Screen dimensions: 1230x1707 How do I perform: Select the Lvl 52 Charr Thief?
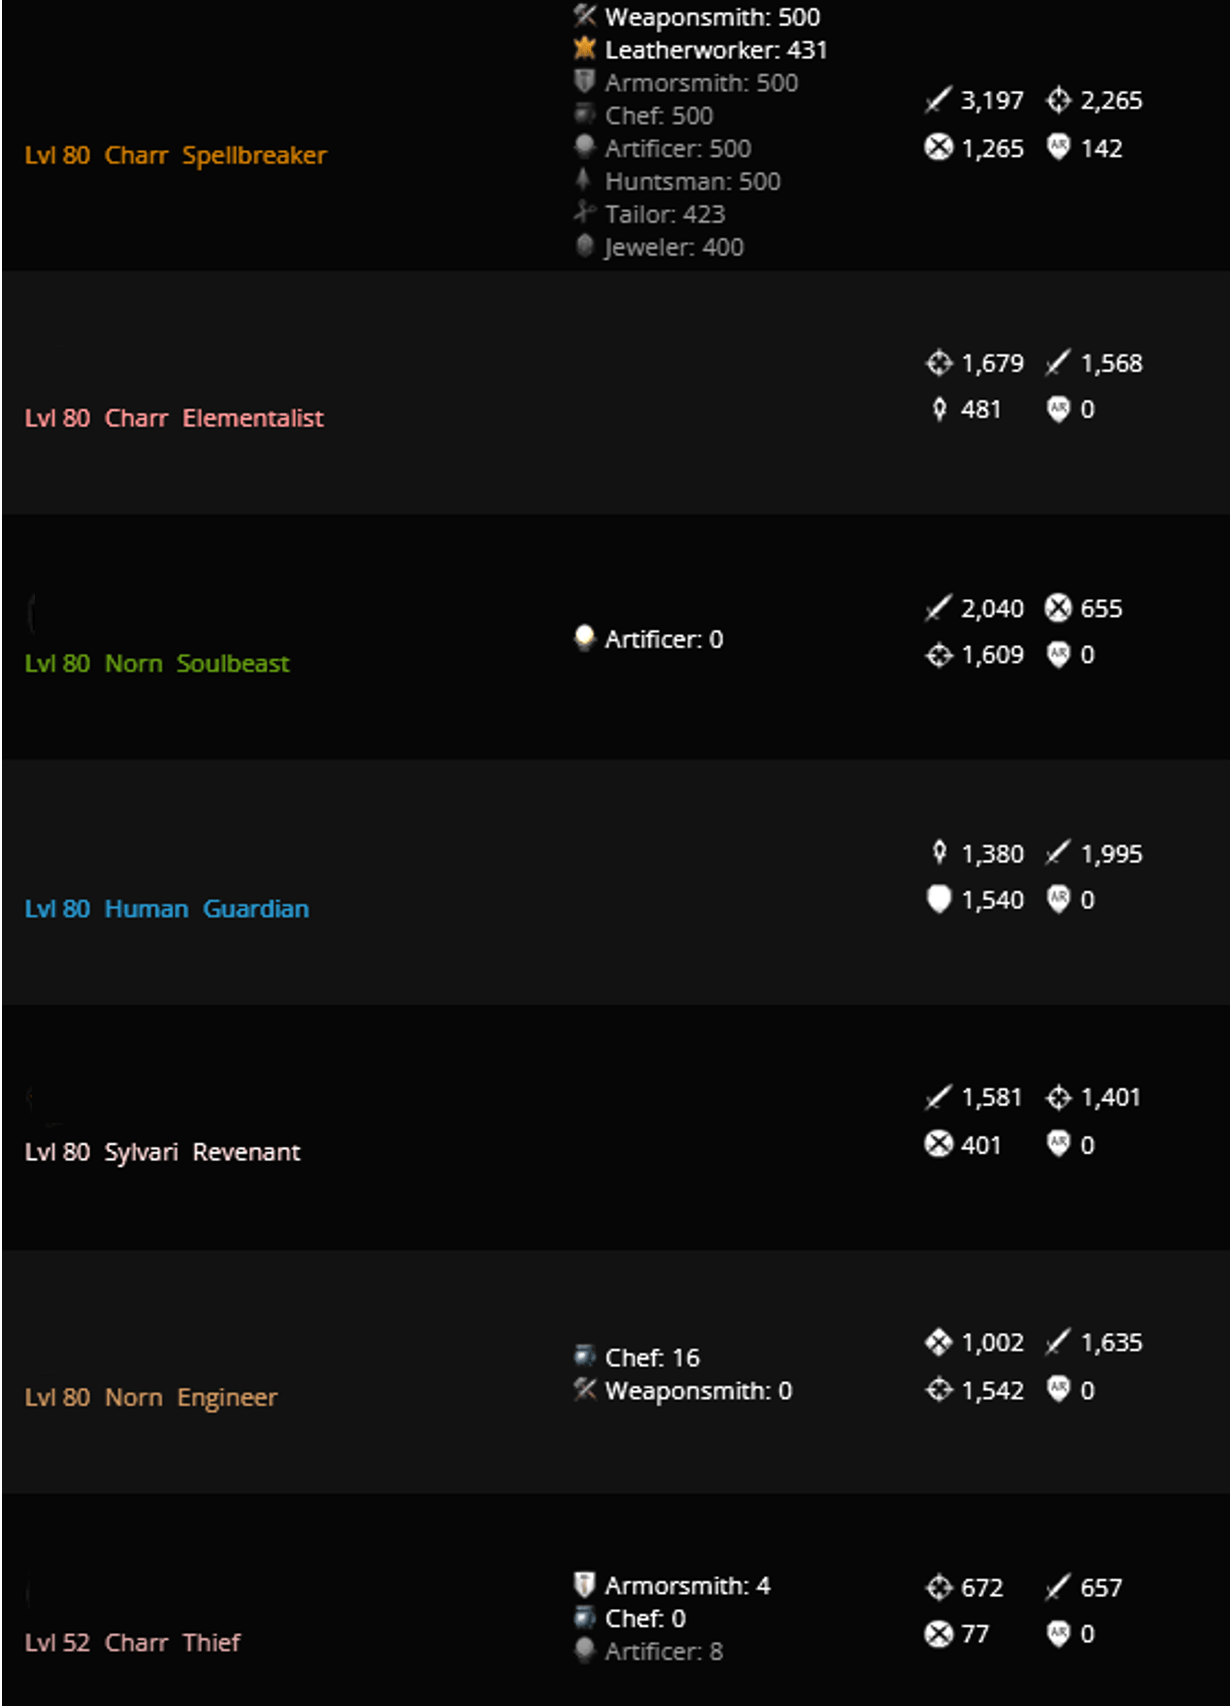pos(132,1642)
